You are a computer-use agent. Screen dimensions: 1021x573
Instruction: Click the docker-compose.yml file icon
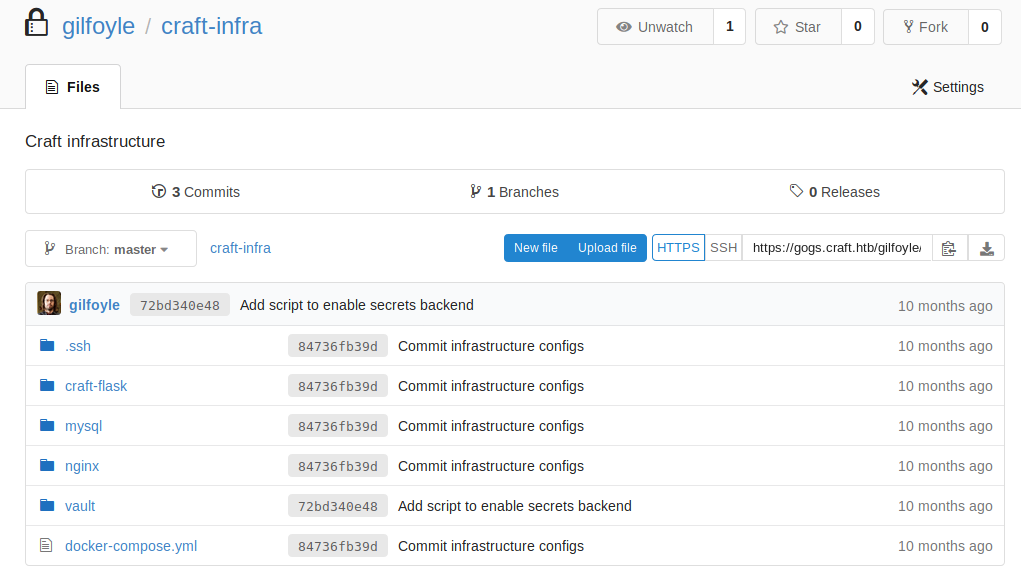46,546
